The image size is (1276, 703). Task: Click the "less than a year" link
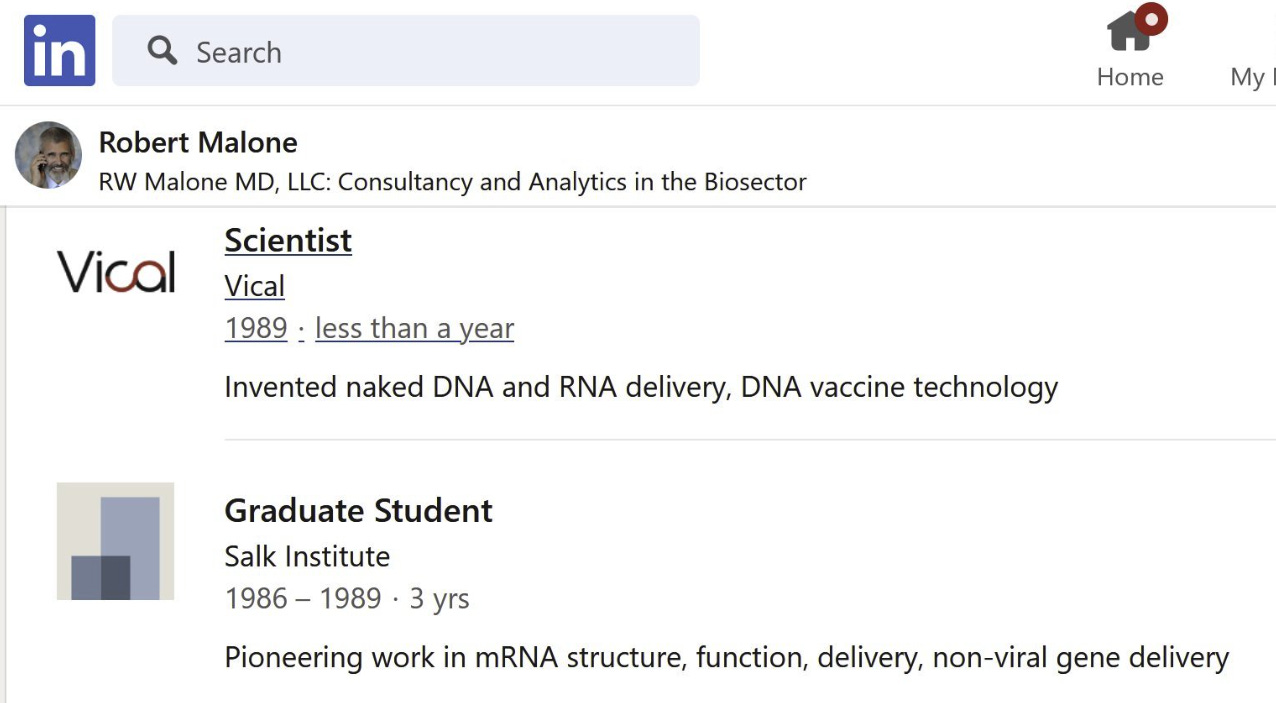click(414, 328)
